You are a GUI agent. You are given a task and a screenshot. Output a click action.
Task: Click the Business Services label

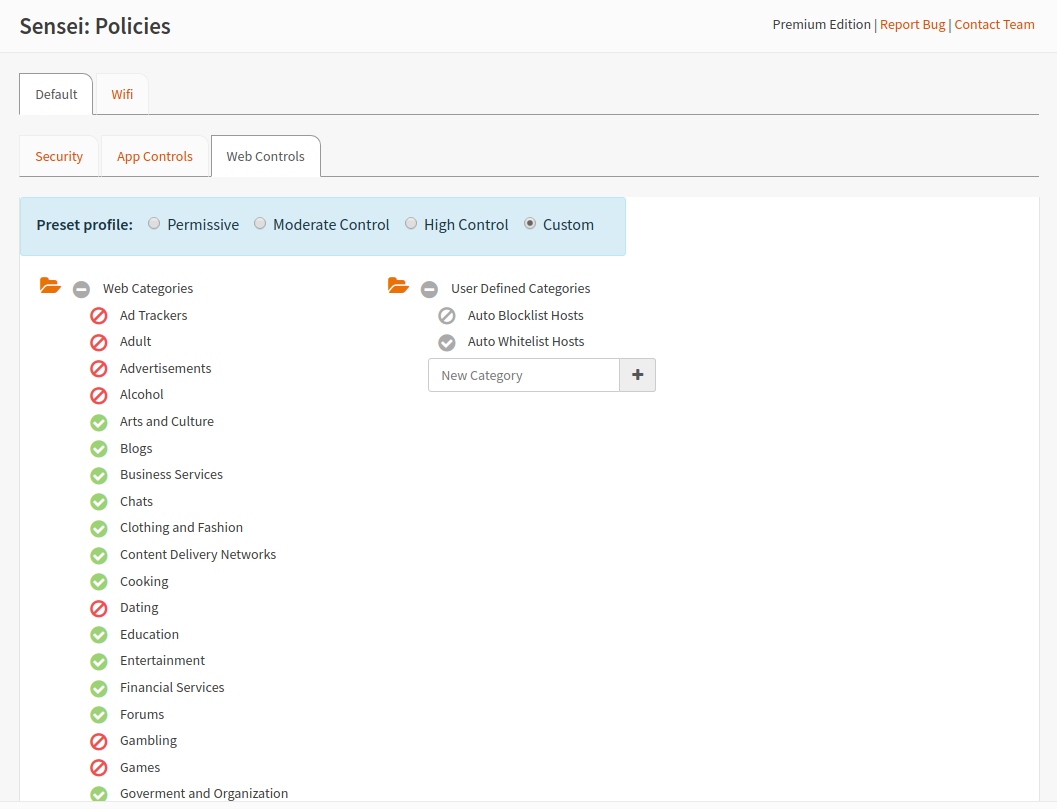[171, 475]
